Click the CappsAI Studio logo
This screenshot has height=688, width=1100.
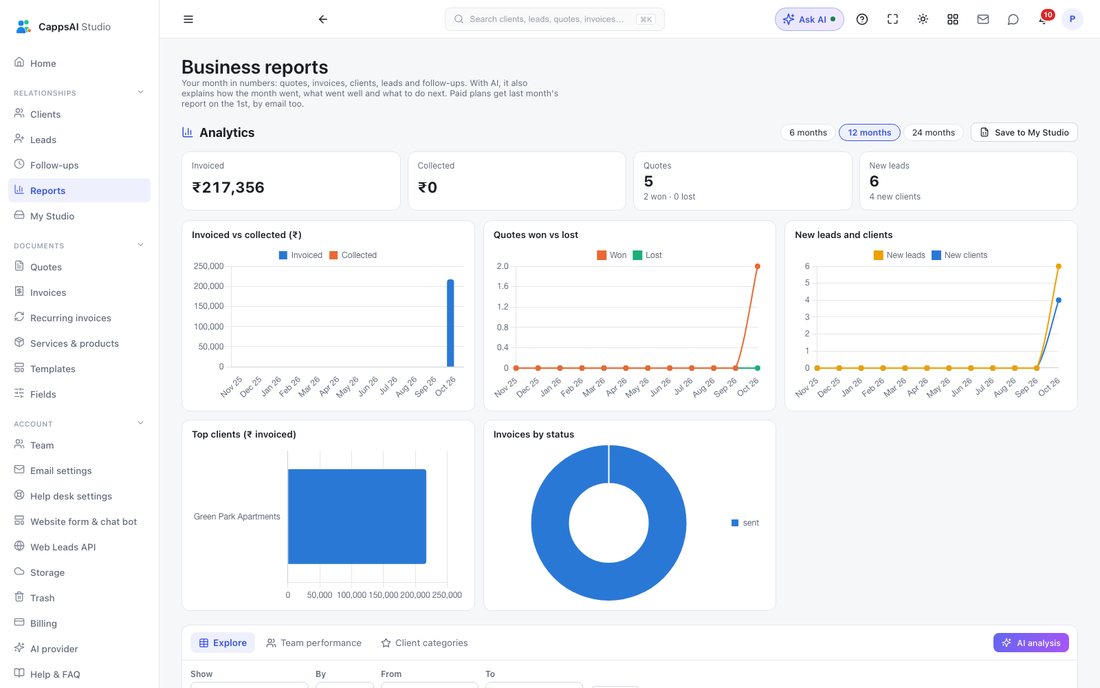[63, 27]
